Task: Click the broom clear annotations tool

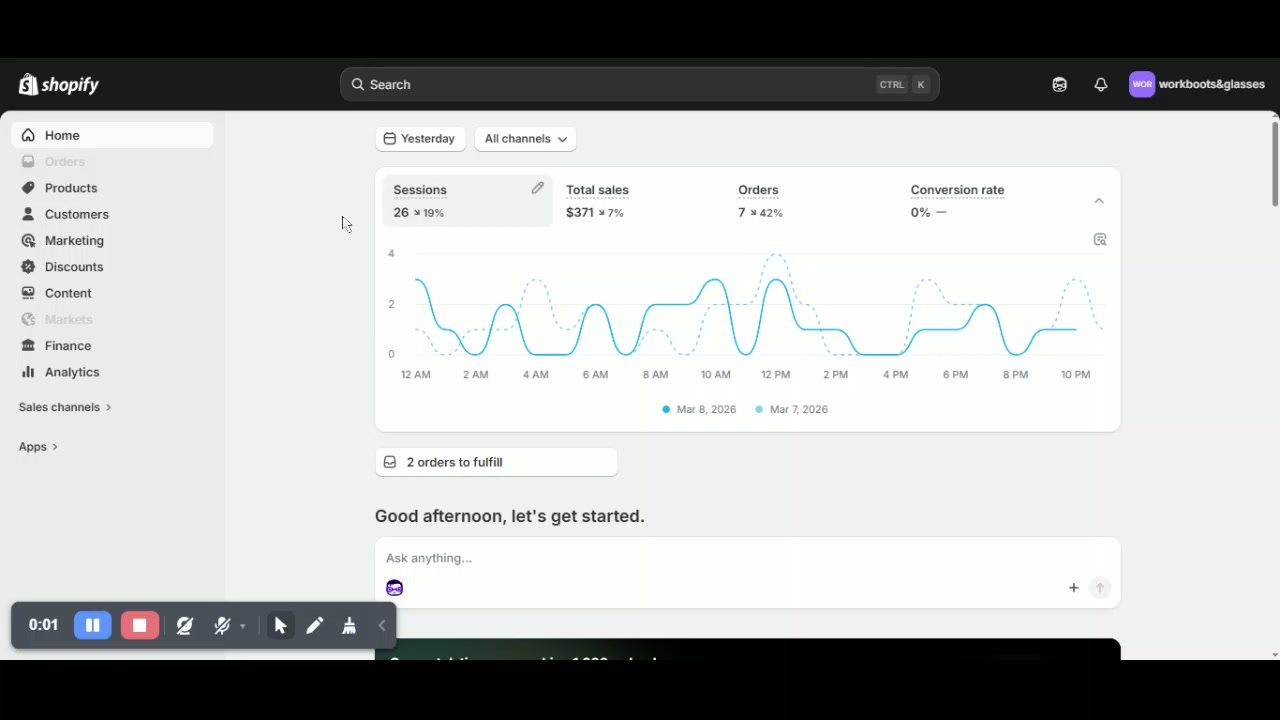Action: point(349,625)
